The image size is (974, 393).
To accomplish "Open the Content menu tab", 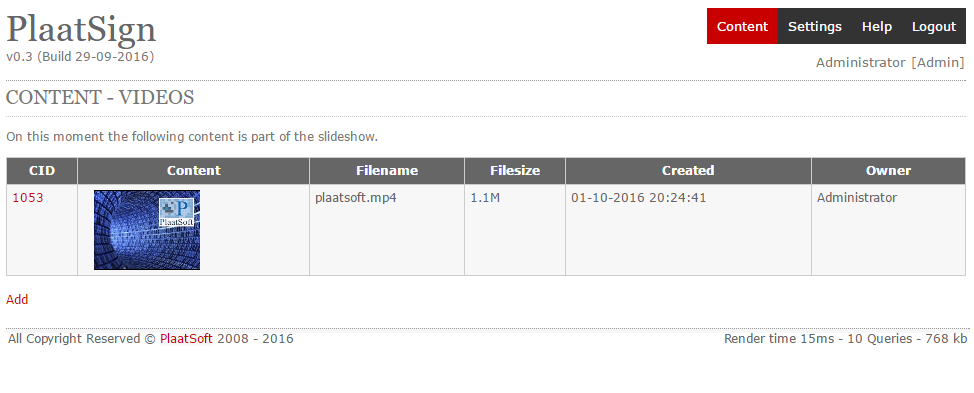I will click(742, 26).
